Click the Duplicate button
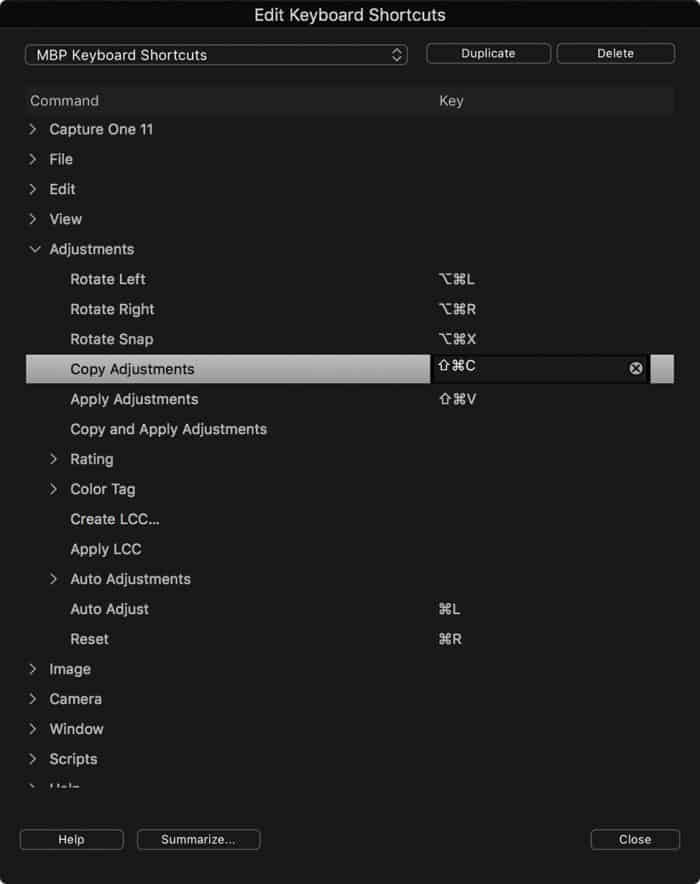 [x=488, y=54]
